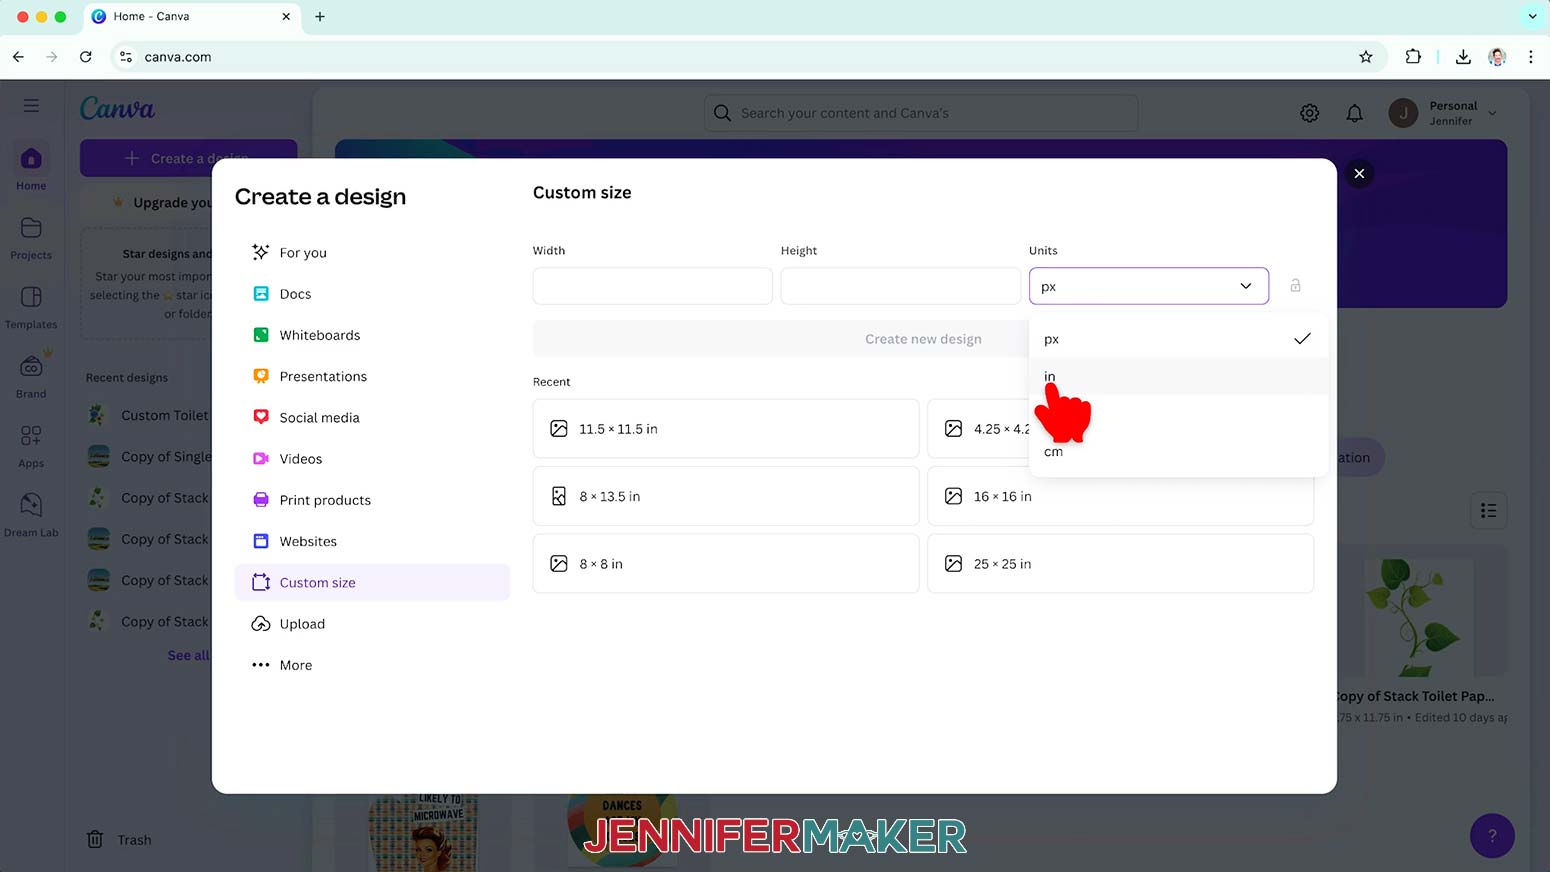Bookmark this page with the star icon

coord(1366,57)
